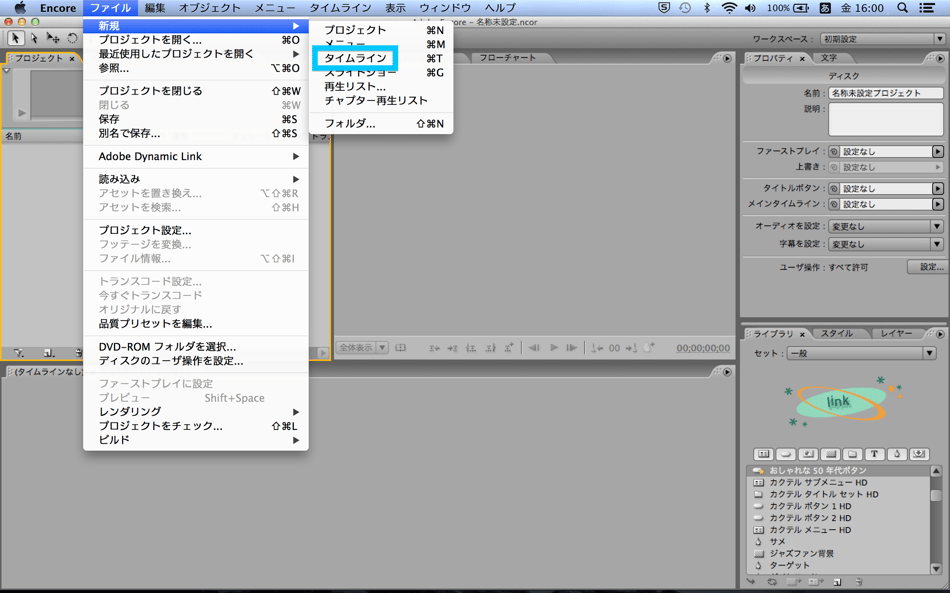This screenshot has height=593, width=950.
Task: Toggle menus filter button in Library
Action: pyautogui.click(x=763, y=454)
